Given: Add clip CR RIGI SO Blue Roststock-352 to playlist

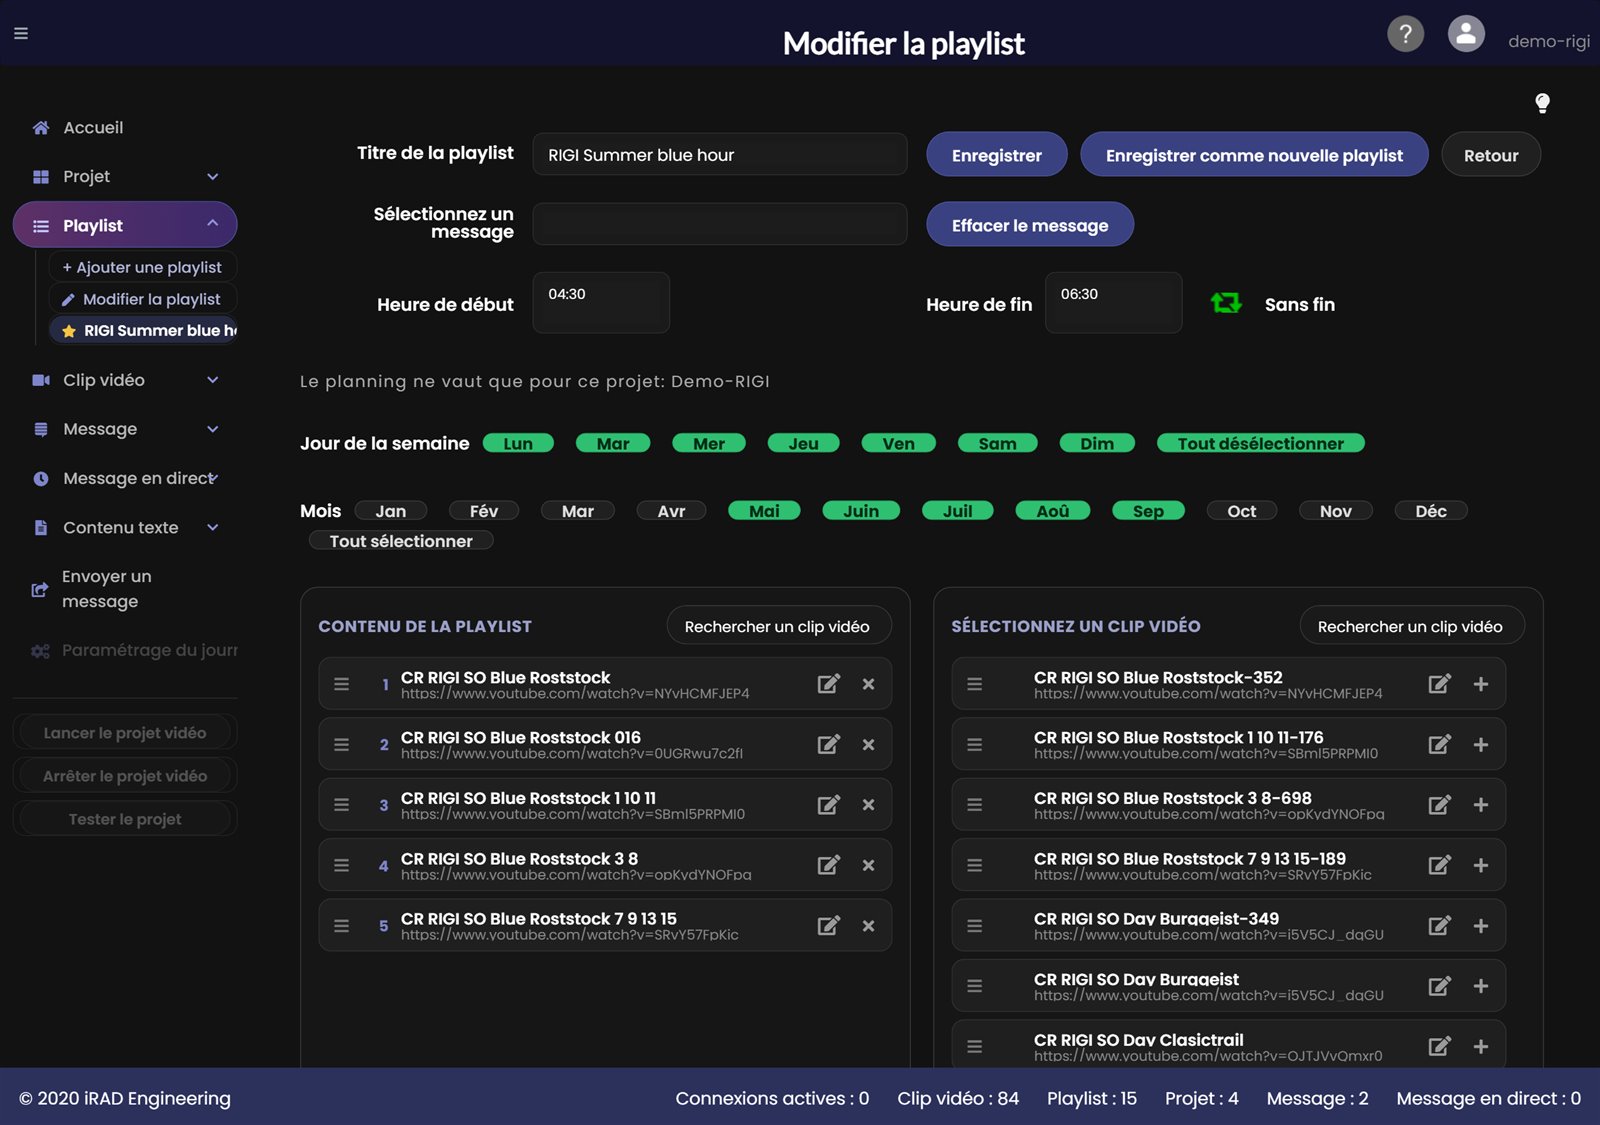Looking at the screenshot, I should pyautogui.click(x=1481, y=684).
